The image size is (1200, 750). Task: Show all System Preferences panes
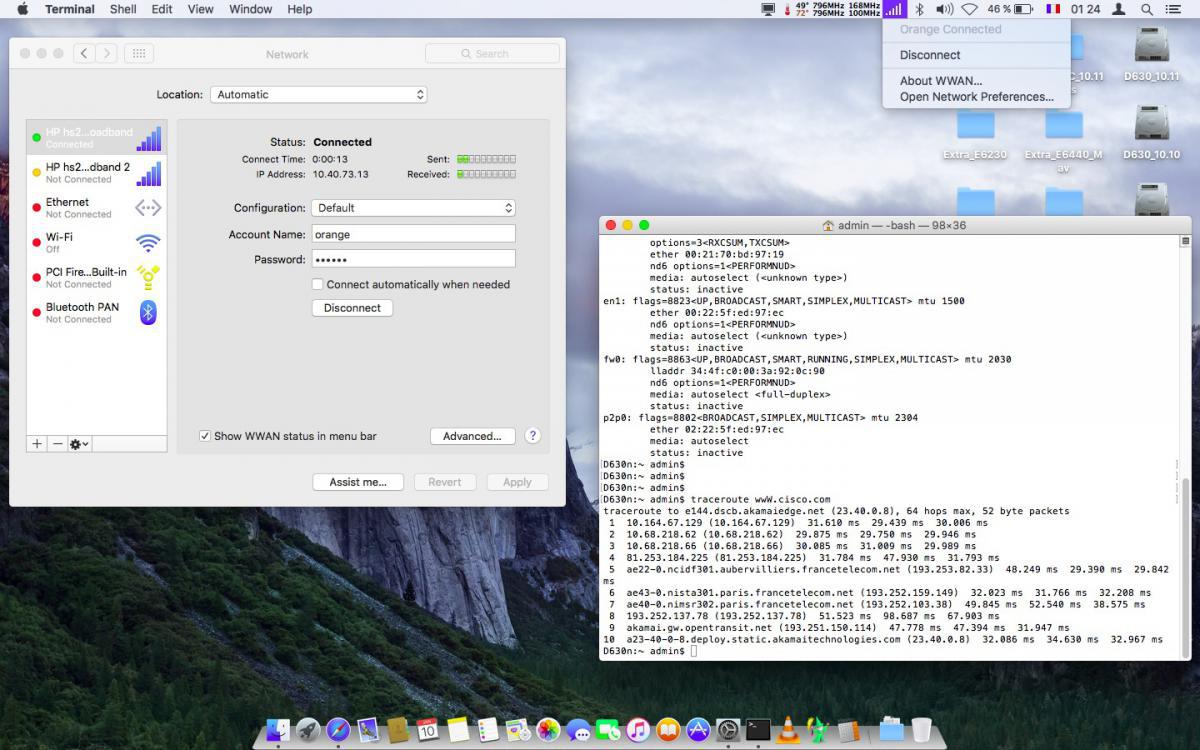(139, 53)
